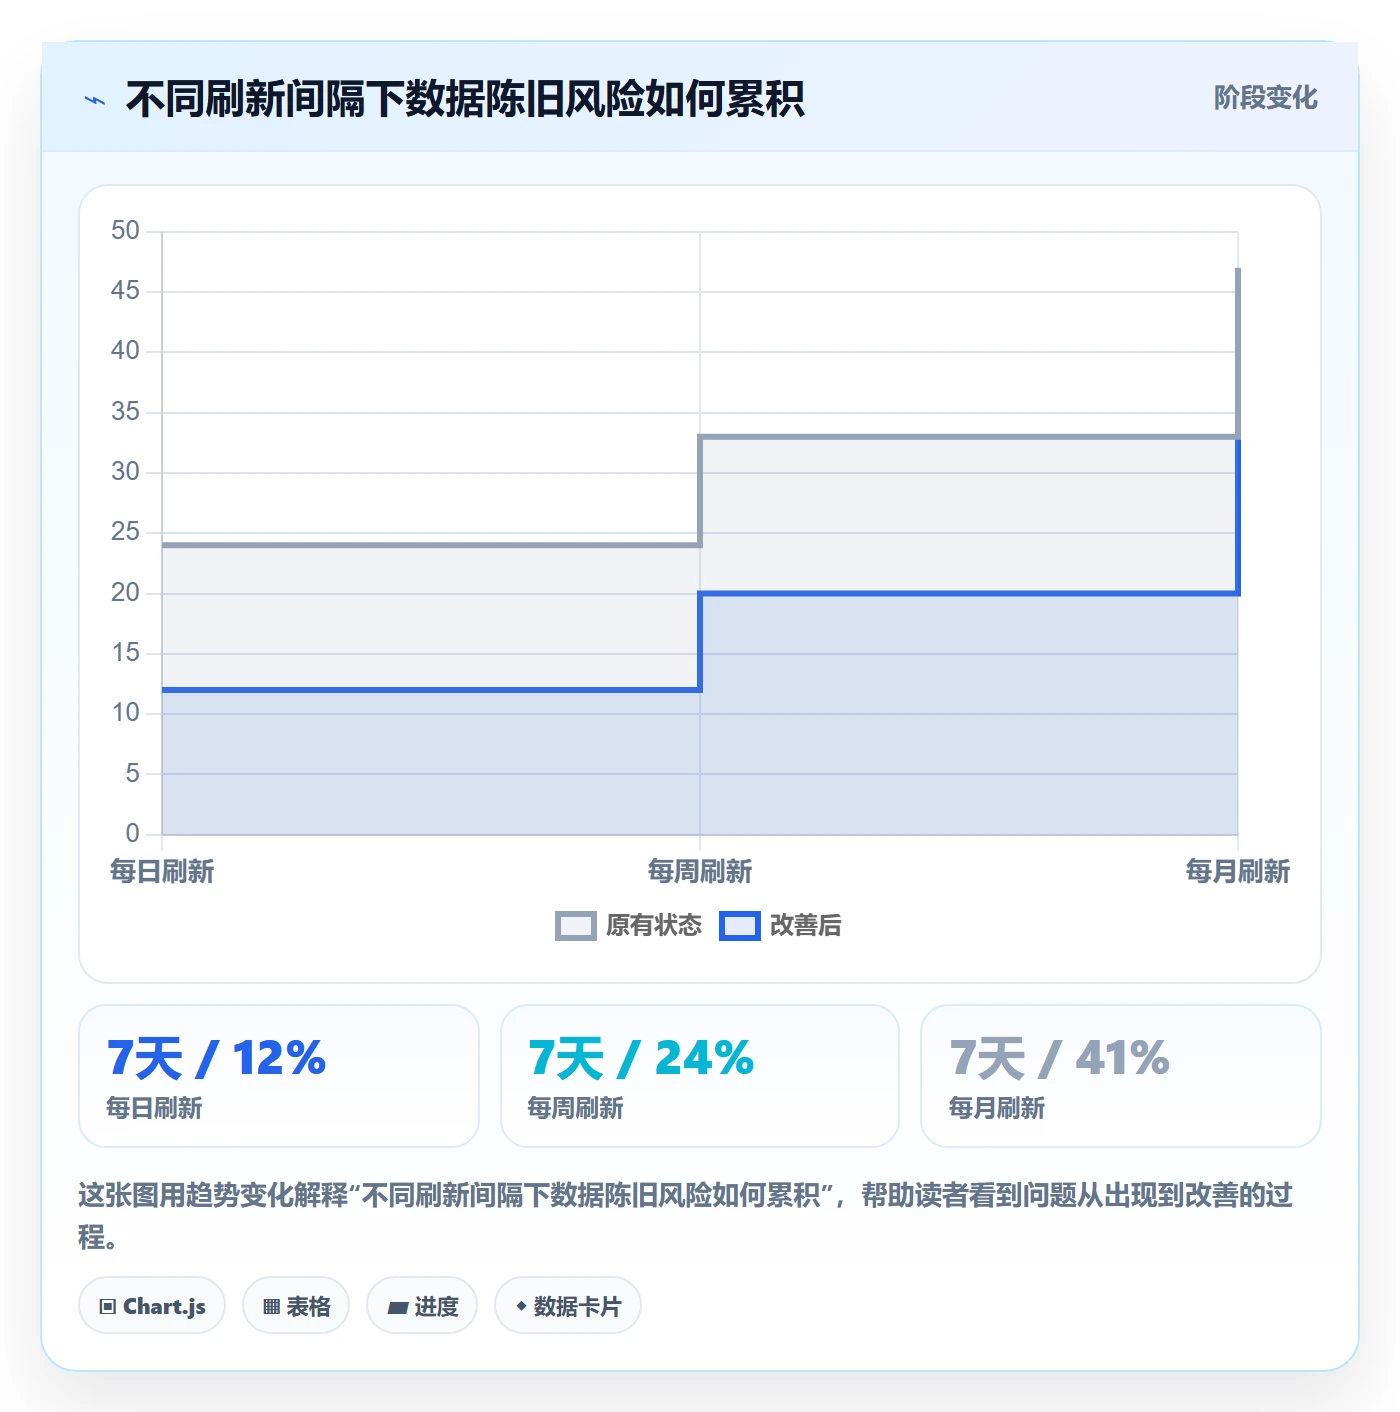Select the 进度 tag chip

[422, 1306]
